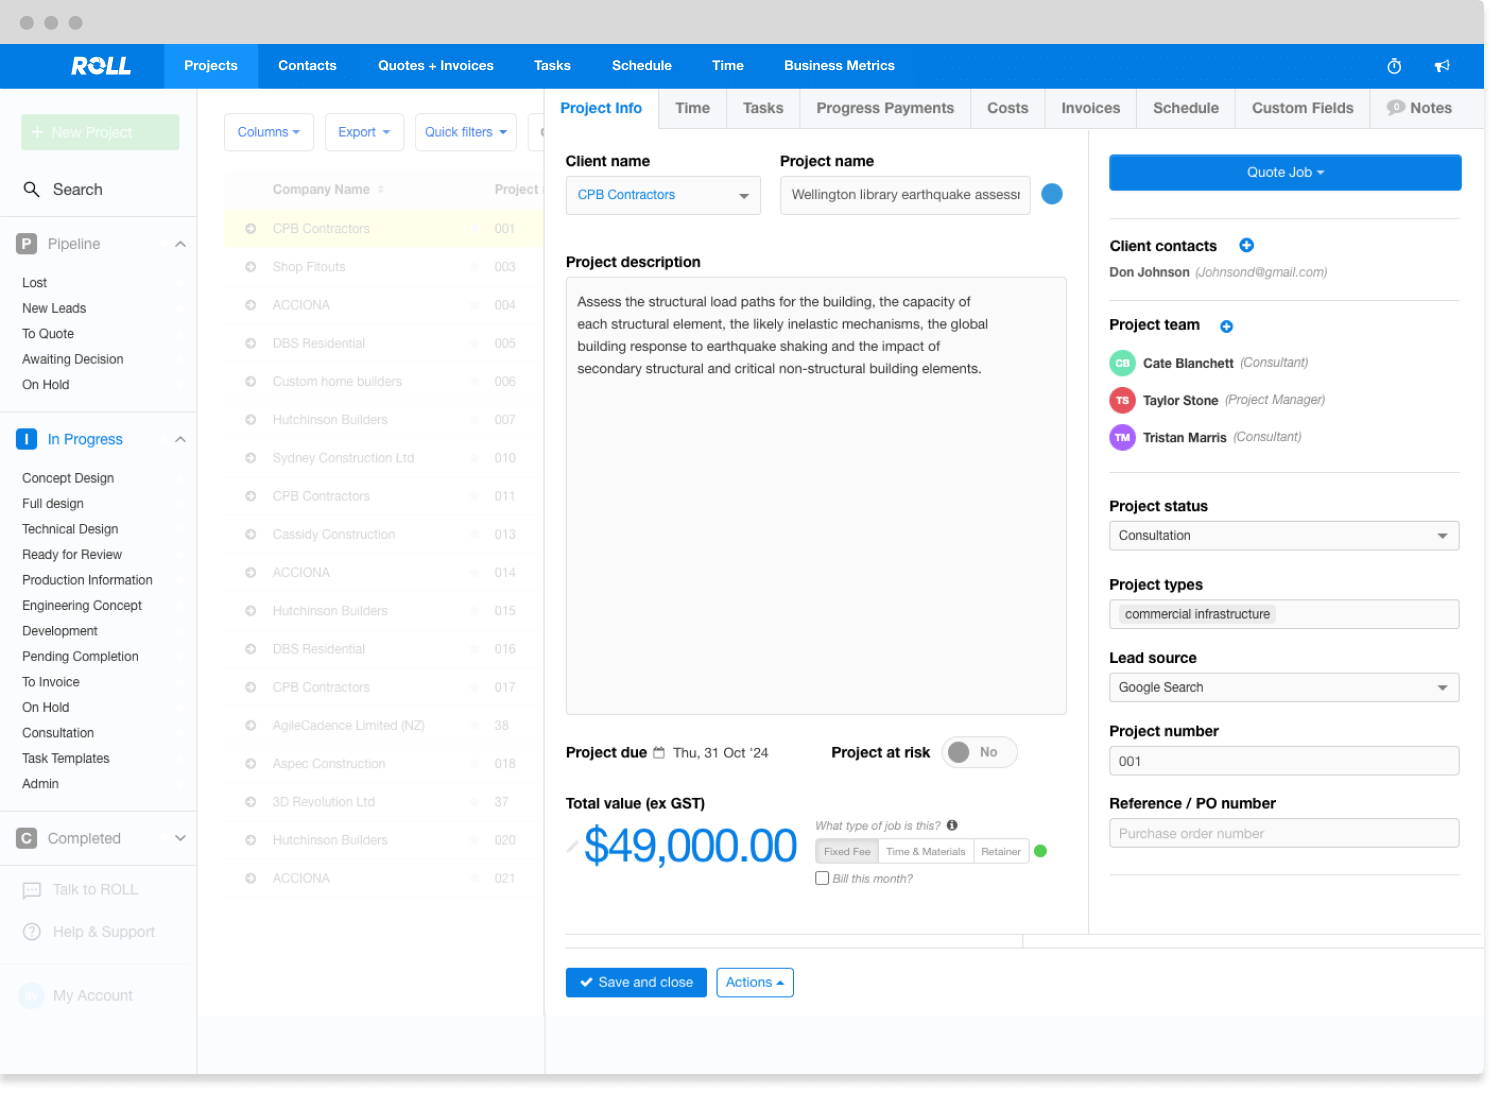The image size is (1500, 1100).
Task: Check the Bill this month checkbox
Action: [x=822, y=878]
